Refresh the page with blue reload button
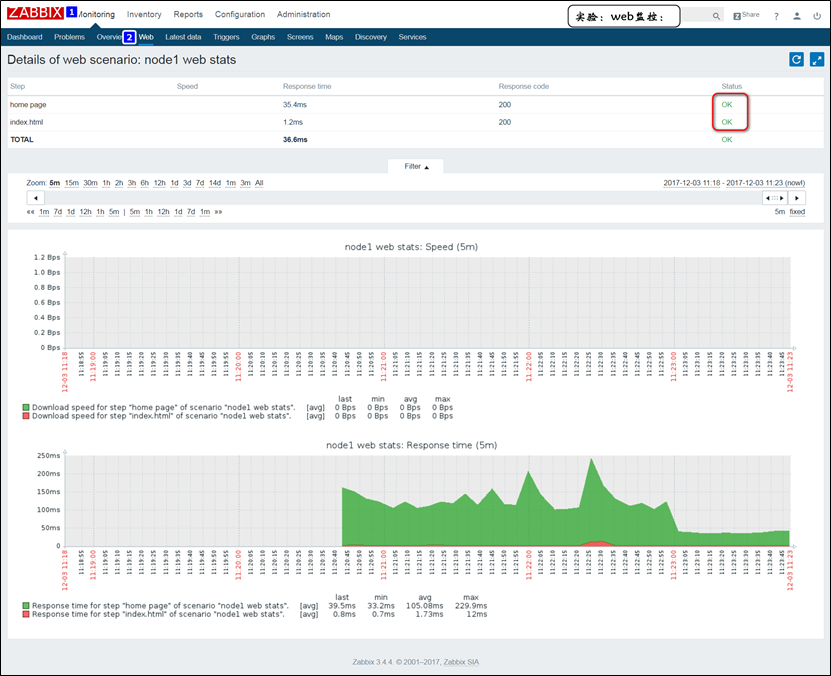 [796, 59]
